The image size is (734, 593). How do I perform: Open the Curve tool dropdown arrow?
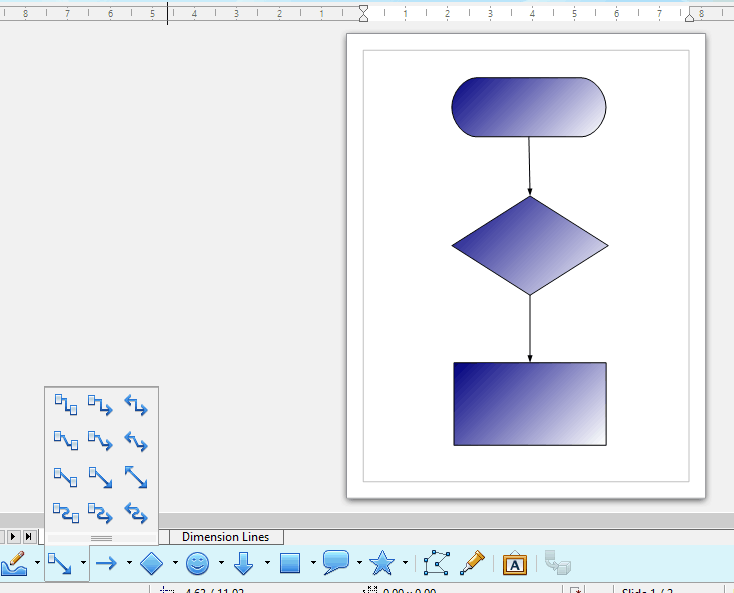[37, 563]
